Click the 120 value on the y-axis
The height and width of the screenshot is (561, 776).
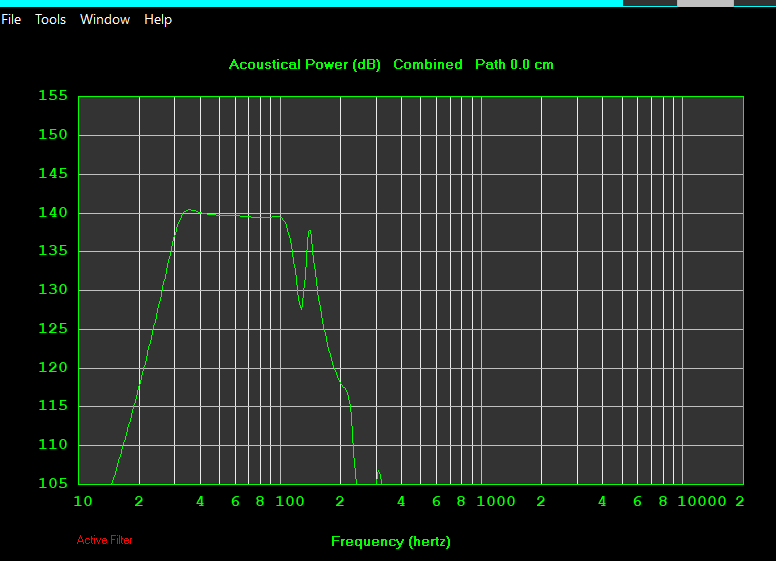pos(53,368)
